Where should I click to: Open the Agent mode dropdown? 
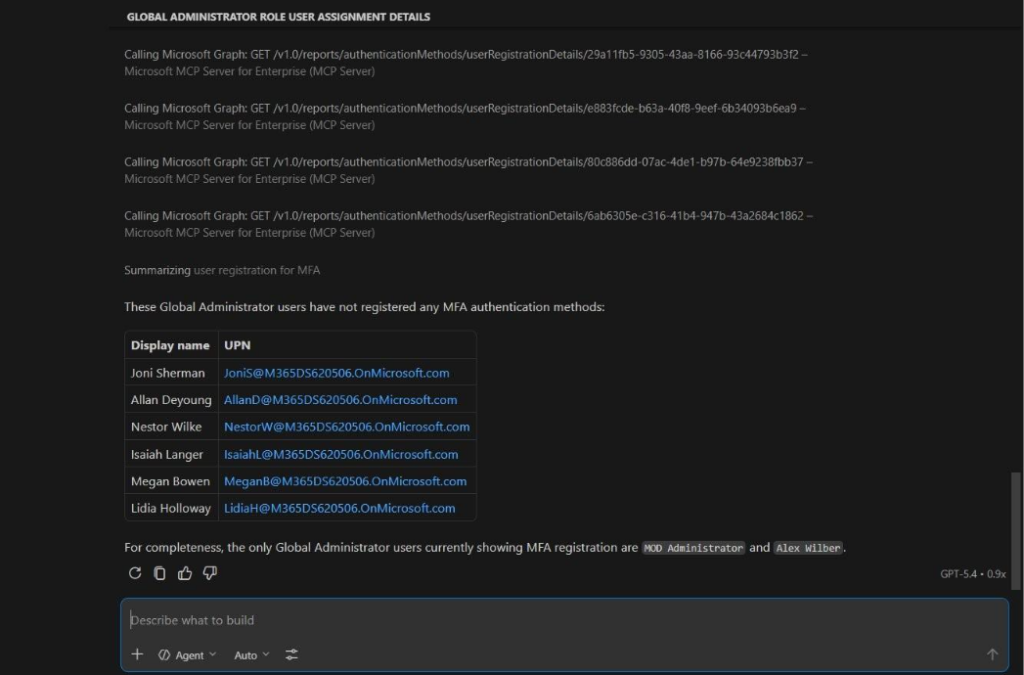click(187, 655)
